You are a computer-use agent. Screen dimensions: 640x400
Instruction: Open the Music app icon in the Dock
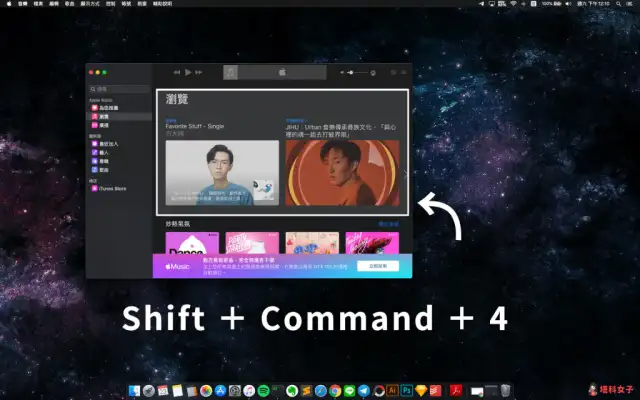249,391
